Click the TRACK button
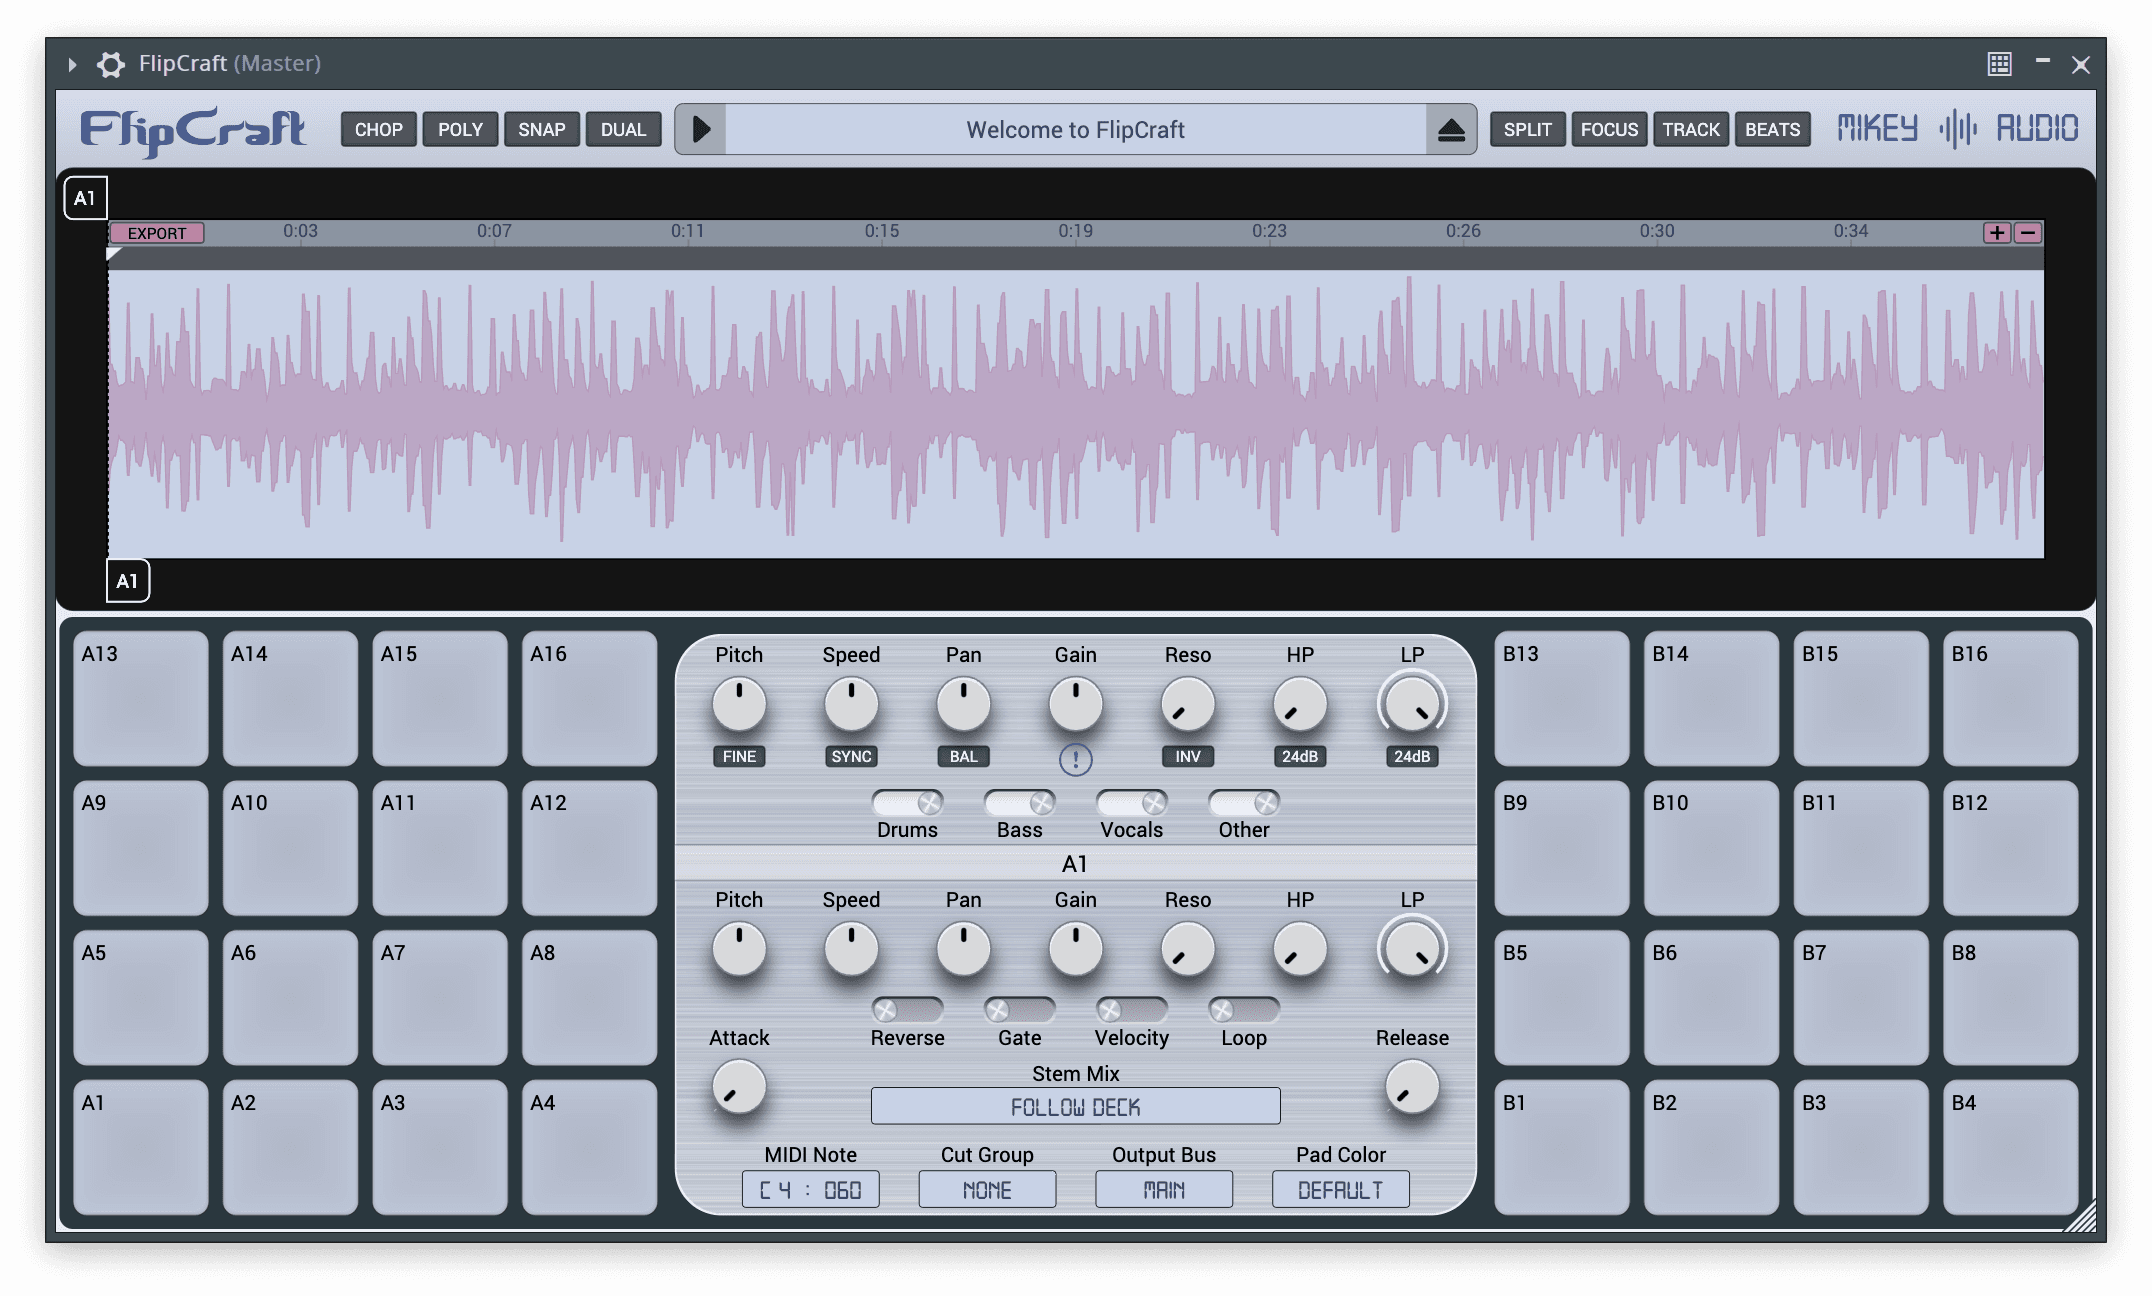The width and height of the screenshot is (2152, 1296). tap(1691, 129)
